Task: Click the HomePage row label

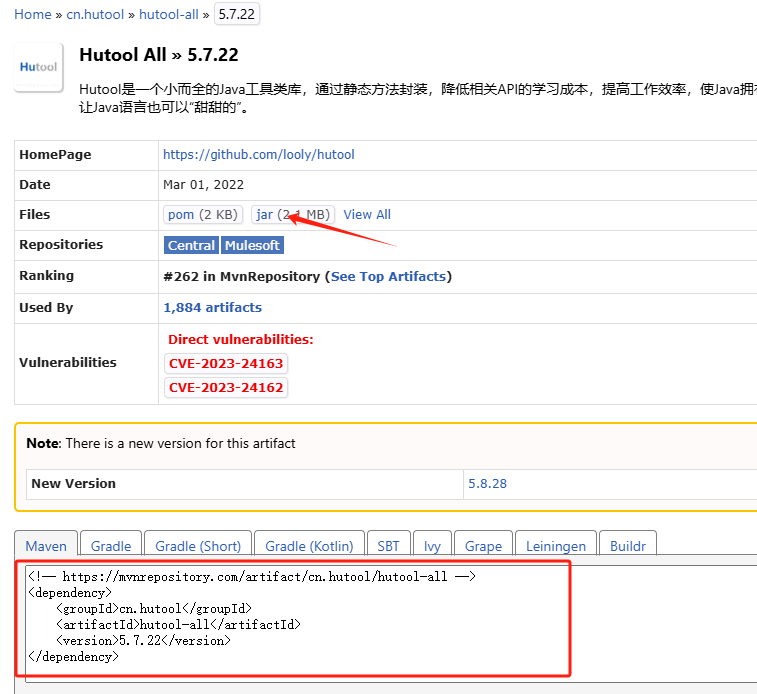Action: pos(55,154)
